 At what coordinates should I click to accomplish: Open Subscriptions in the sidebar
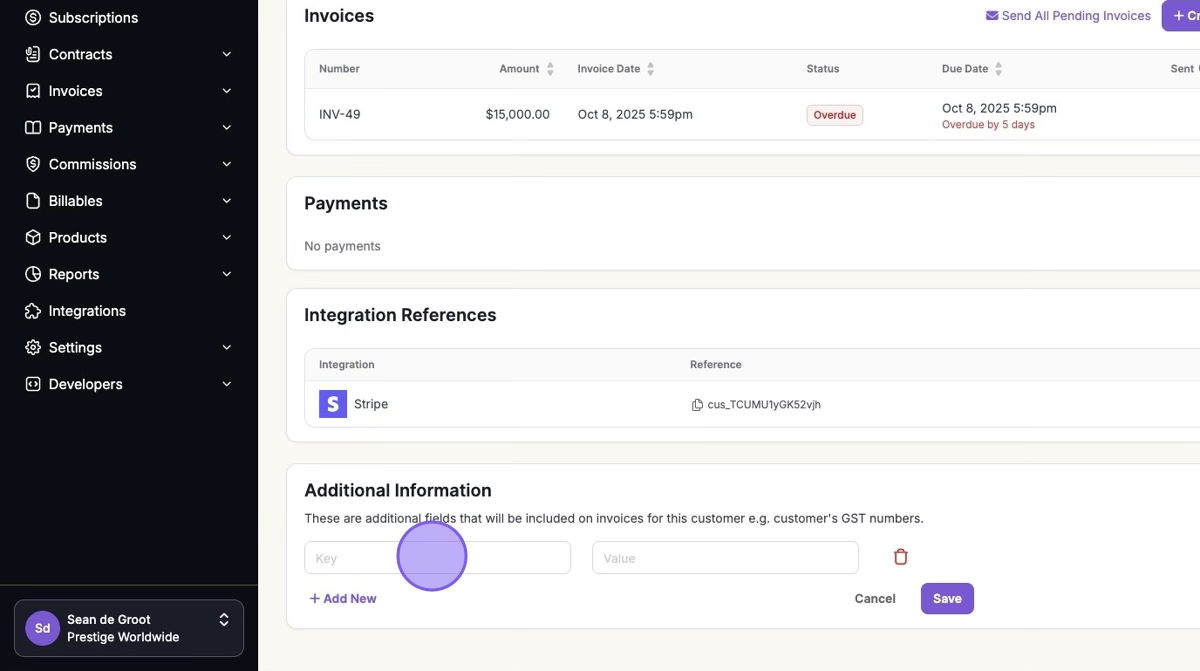click(93, 18)
